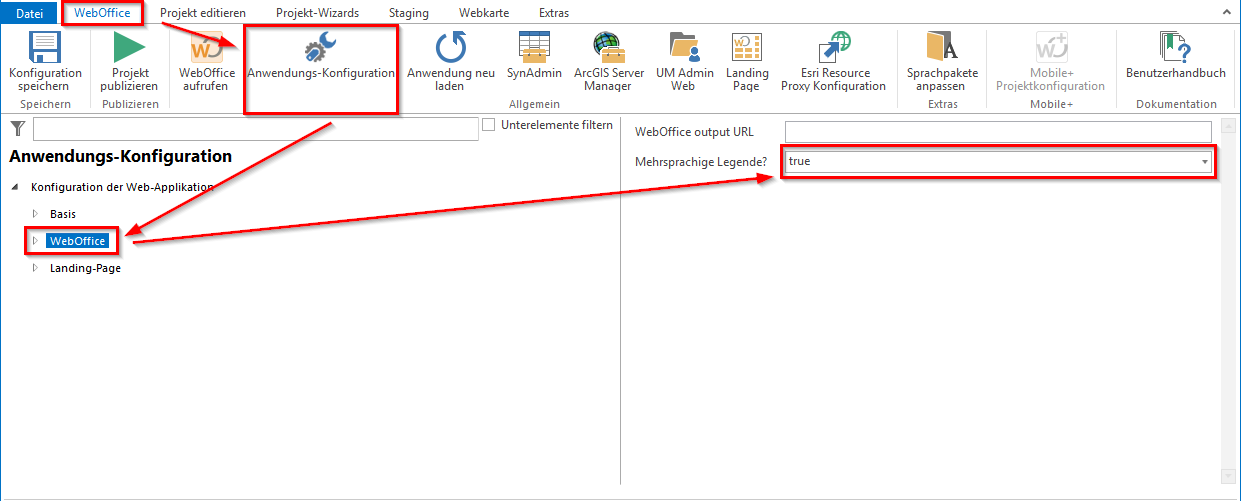The height and width of the screenshot is (501, 1241).
Task: Open ArcGIS Server Manager icon
Action: pyautogui.click(x=608, y=47)
